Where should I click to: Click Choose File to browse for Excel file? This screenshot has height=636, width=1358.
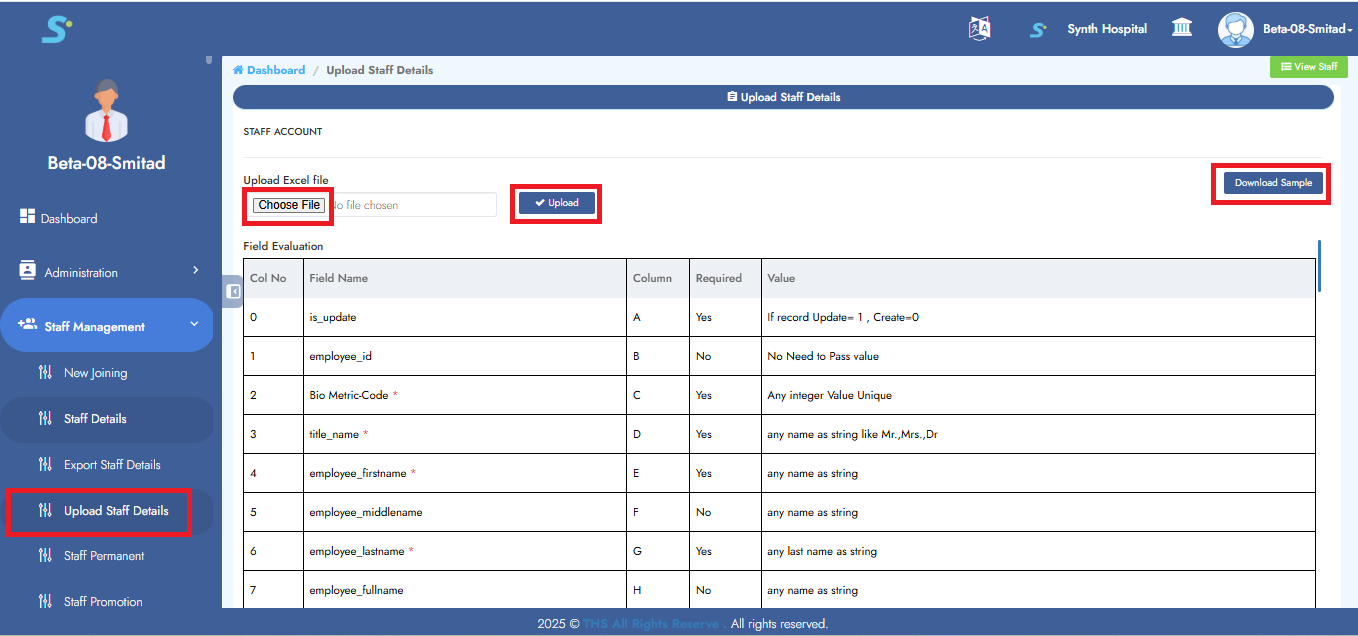tap(288, 204)
